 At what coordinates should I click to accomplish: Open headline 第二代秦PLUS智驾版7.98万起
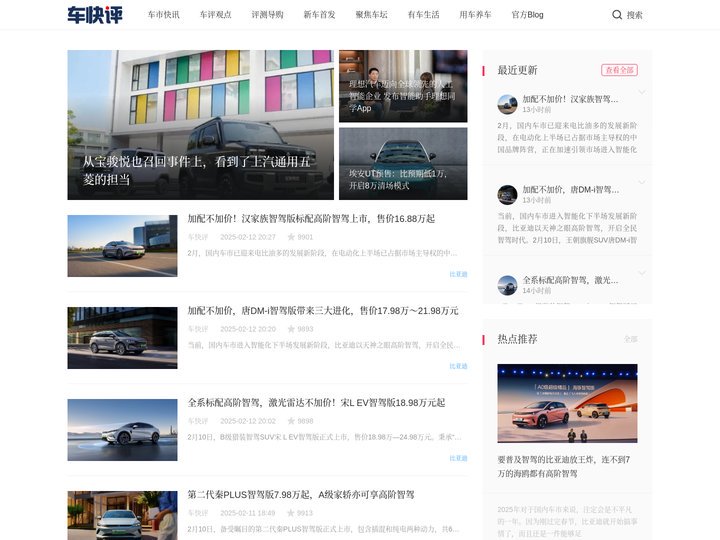(x=301, y=495)
